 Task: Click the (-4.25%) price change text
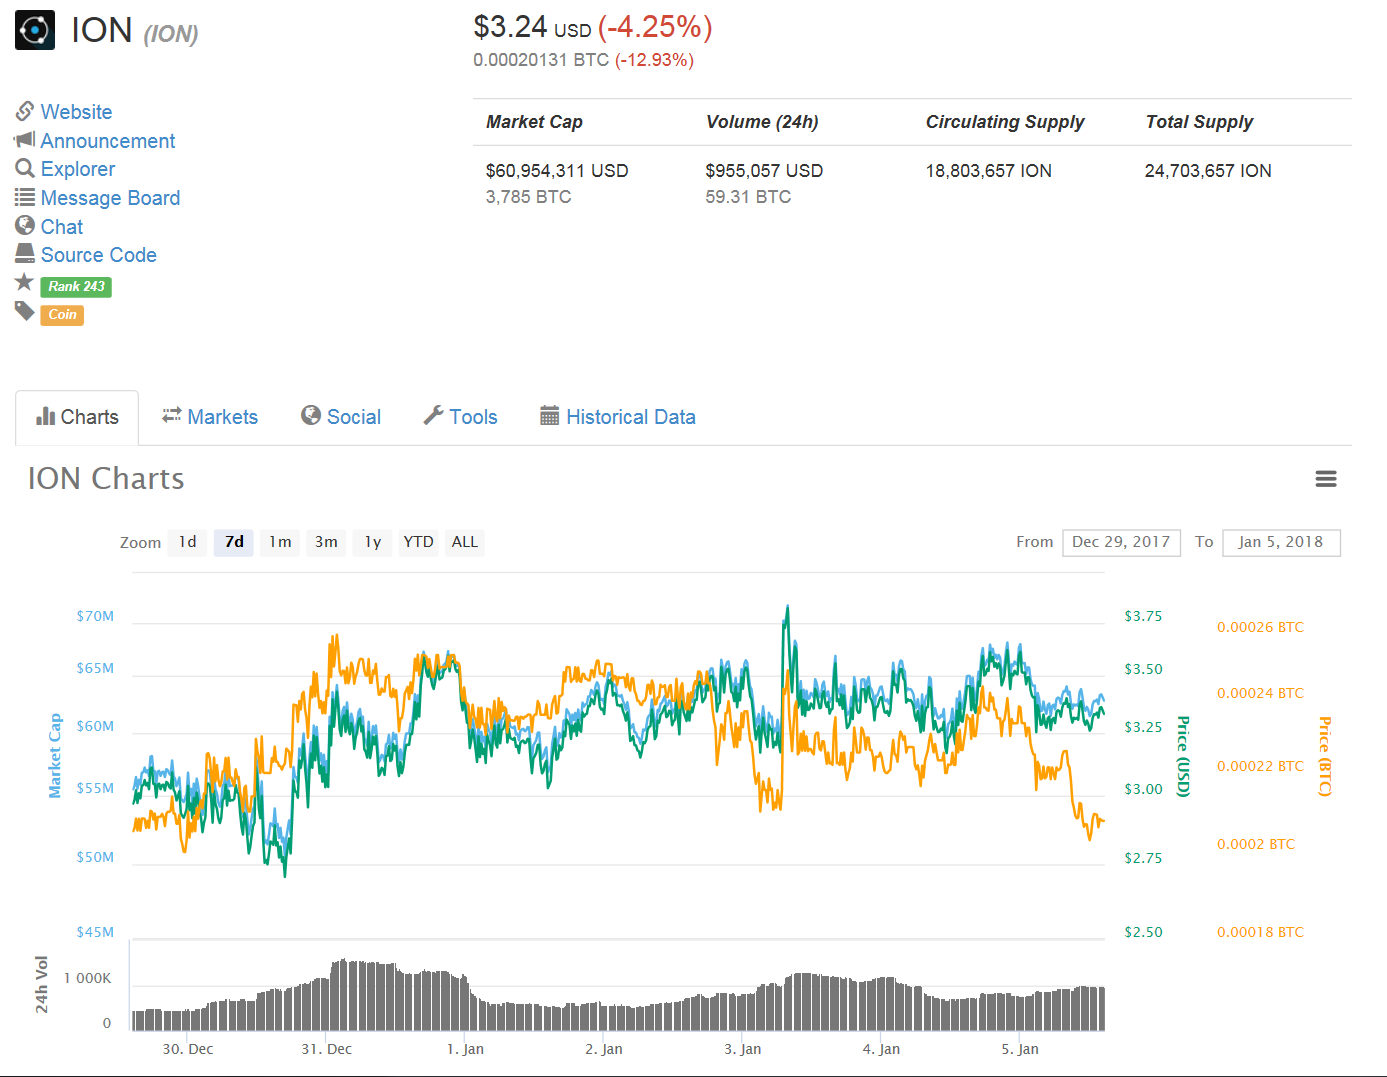[x=655, y=27]
